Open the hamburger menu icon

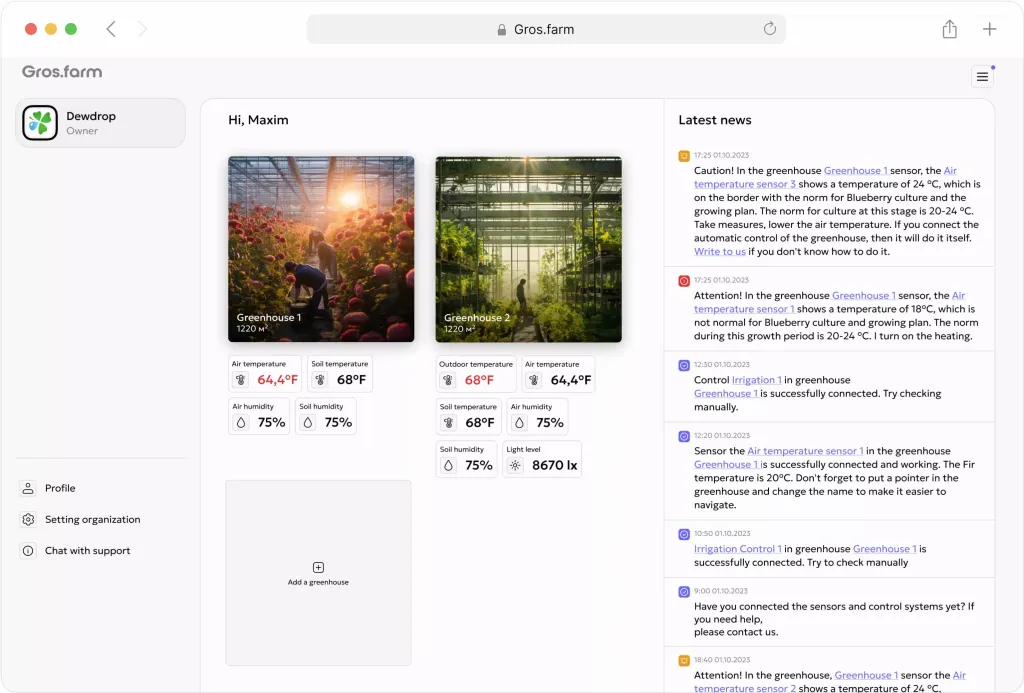pyautogui.click(x=982, y=77)
